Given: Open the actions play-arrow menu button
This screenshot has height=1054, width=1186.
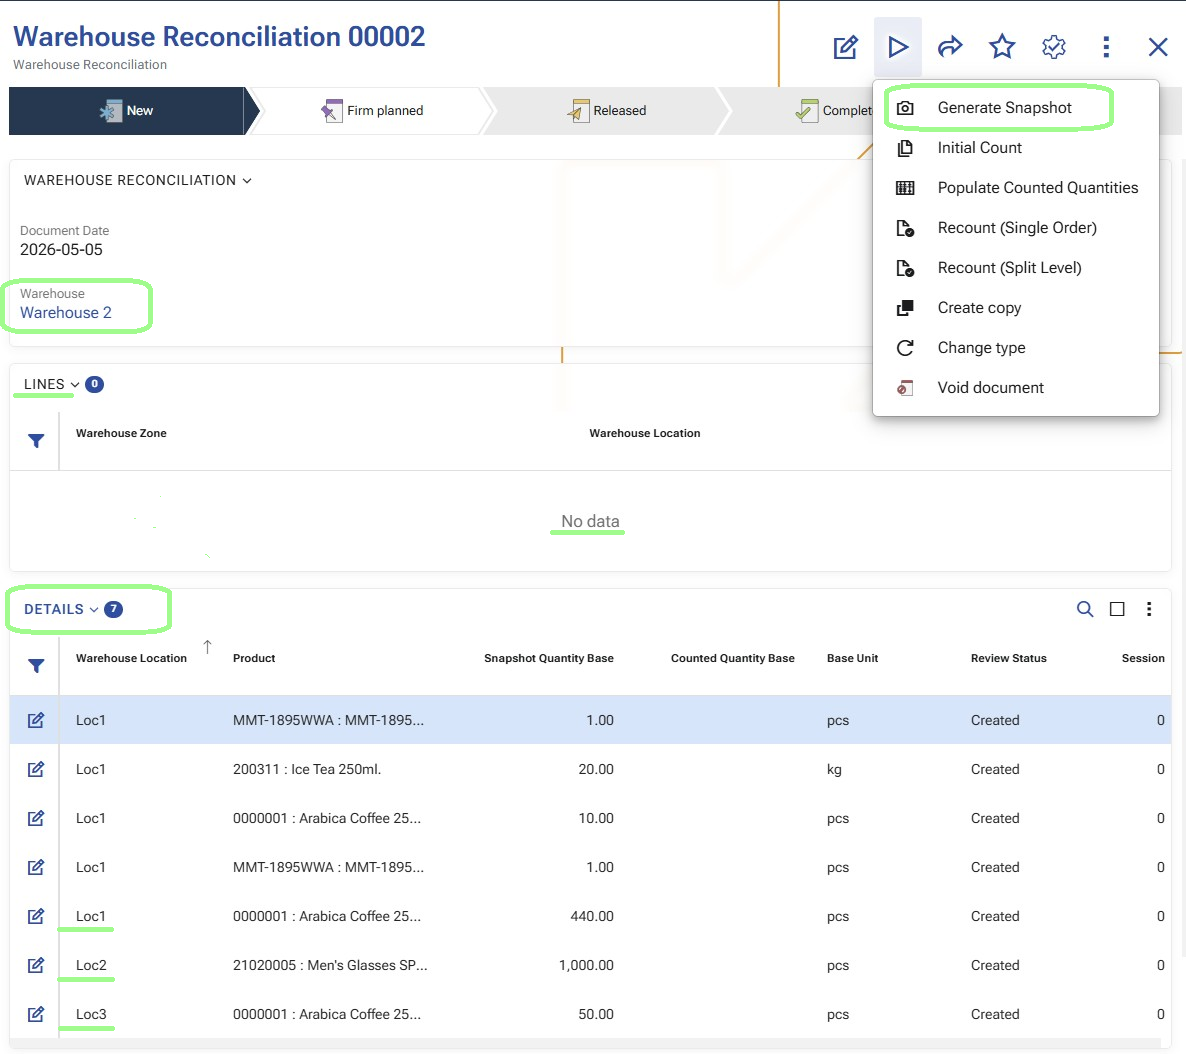Looking at the screenshot, I should click(x=898, y=47).
